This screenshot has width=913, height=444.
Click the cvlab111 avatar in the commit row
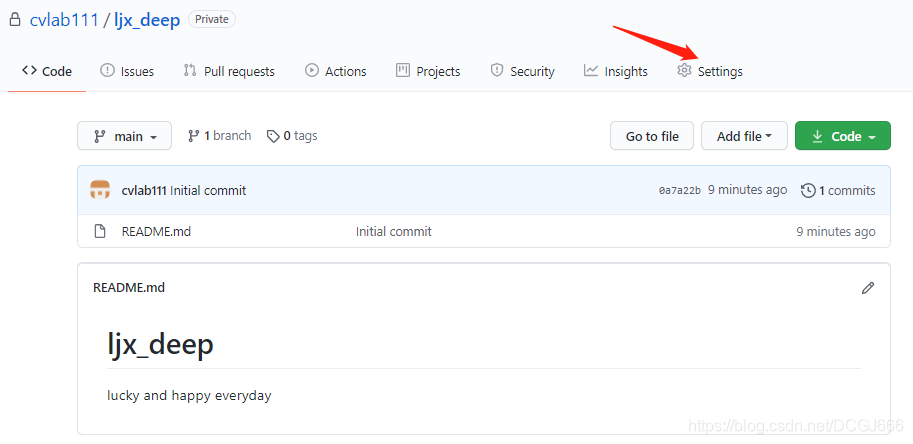click(x=100, y=190)
